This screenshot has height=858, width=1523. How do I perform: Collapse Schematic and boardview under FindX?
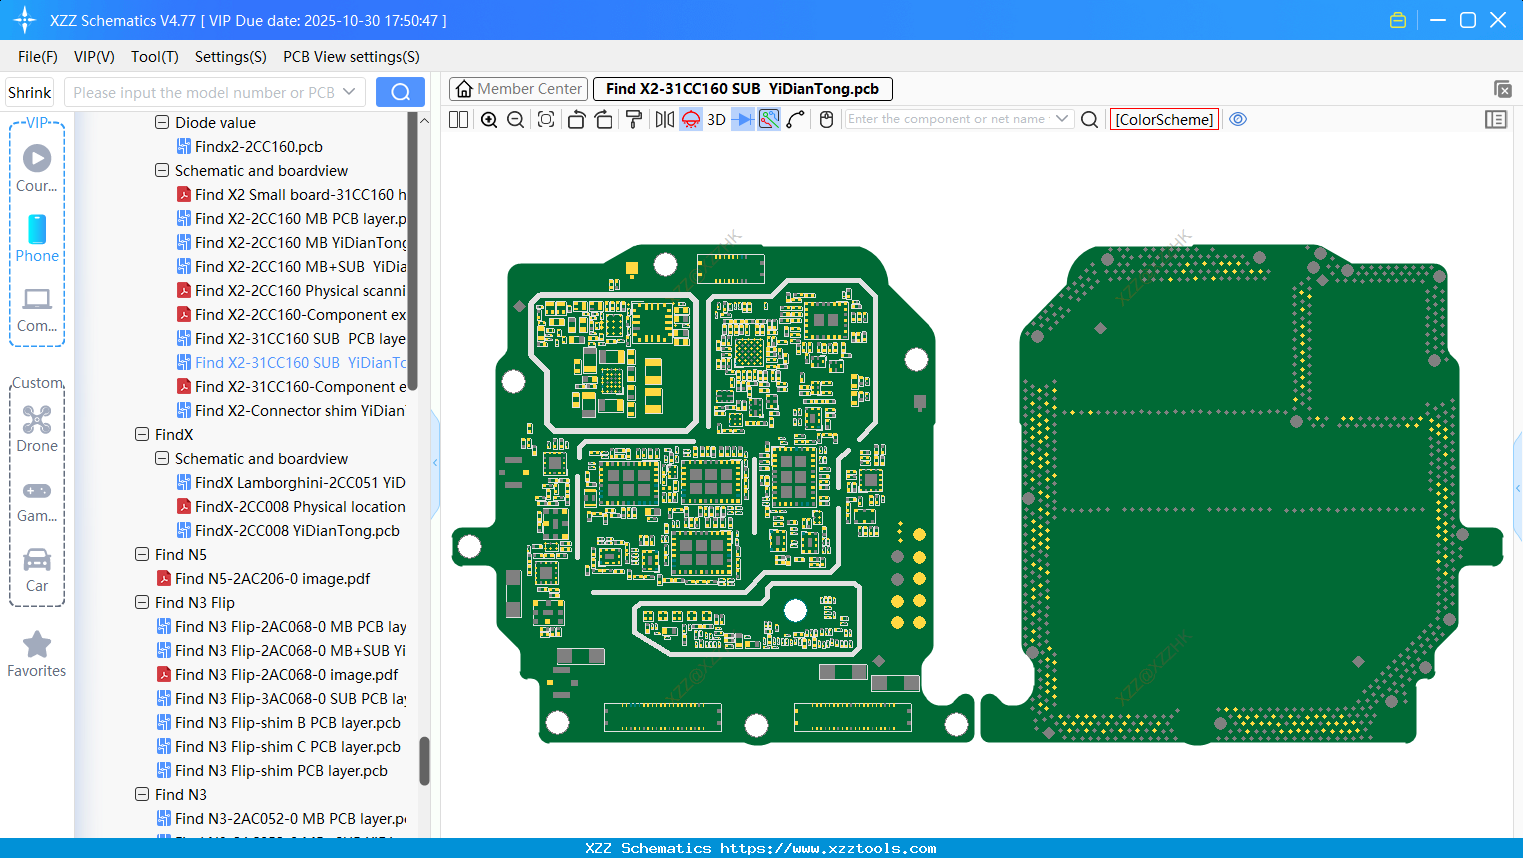162,459
